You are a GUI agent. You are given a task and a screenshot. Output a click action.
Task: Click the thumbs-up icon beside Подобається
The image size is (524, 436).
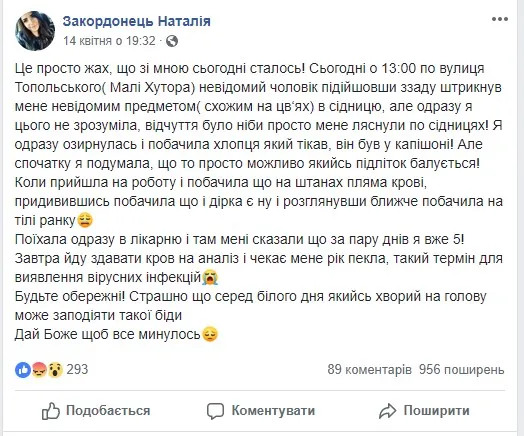point(50,411)
